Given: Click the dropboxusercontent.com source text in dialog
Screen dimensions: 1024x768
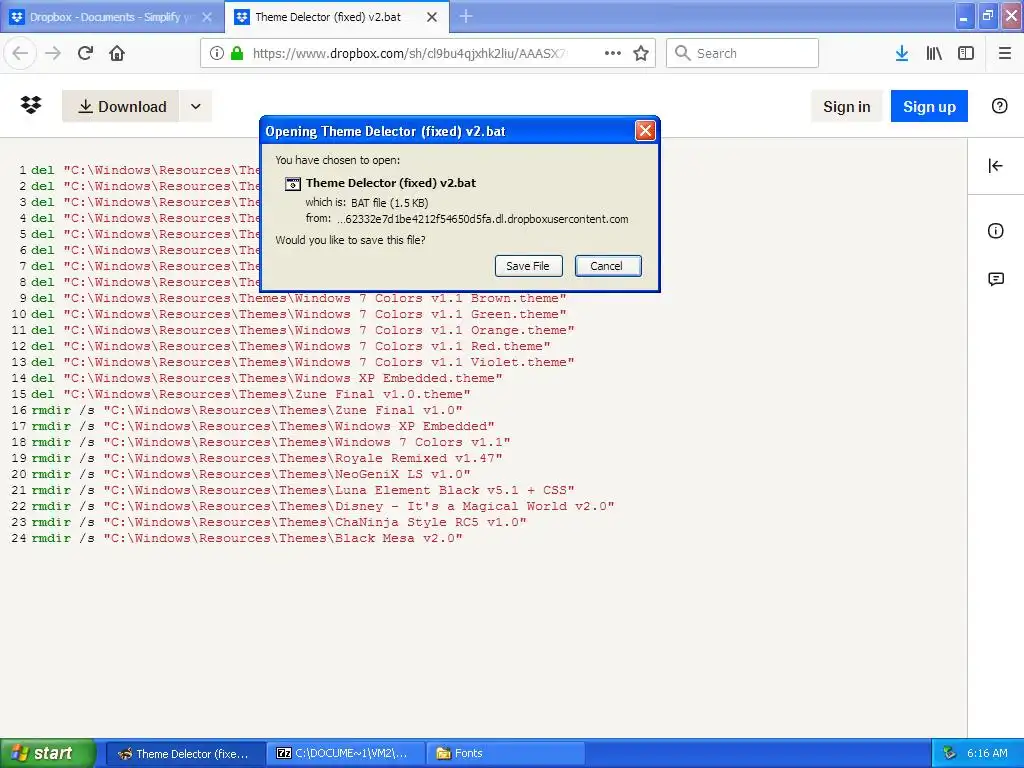Looking at the screenshot, I should point(483,219).
